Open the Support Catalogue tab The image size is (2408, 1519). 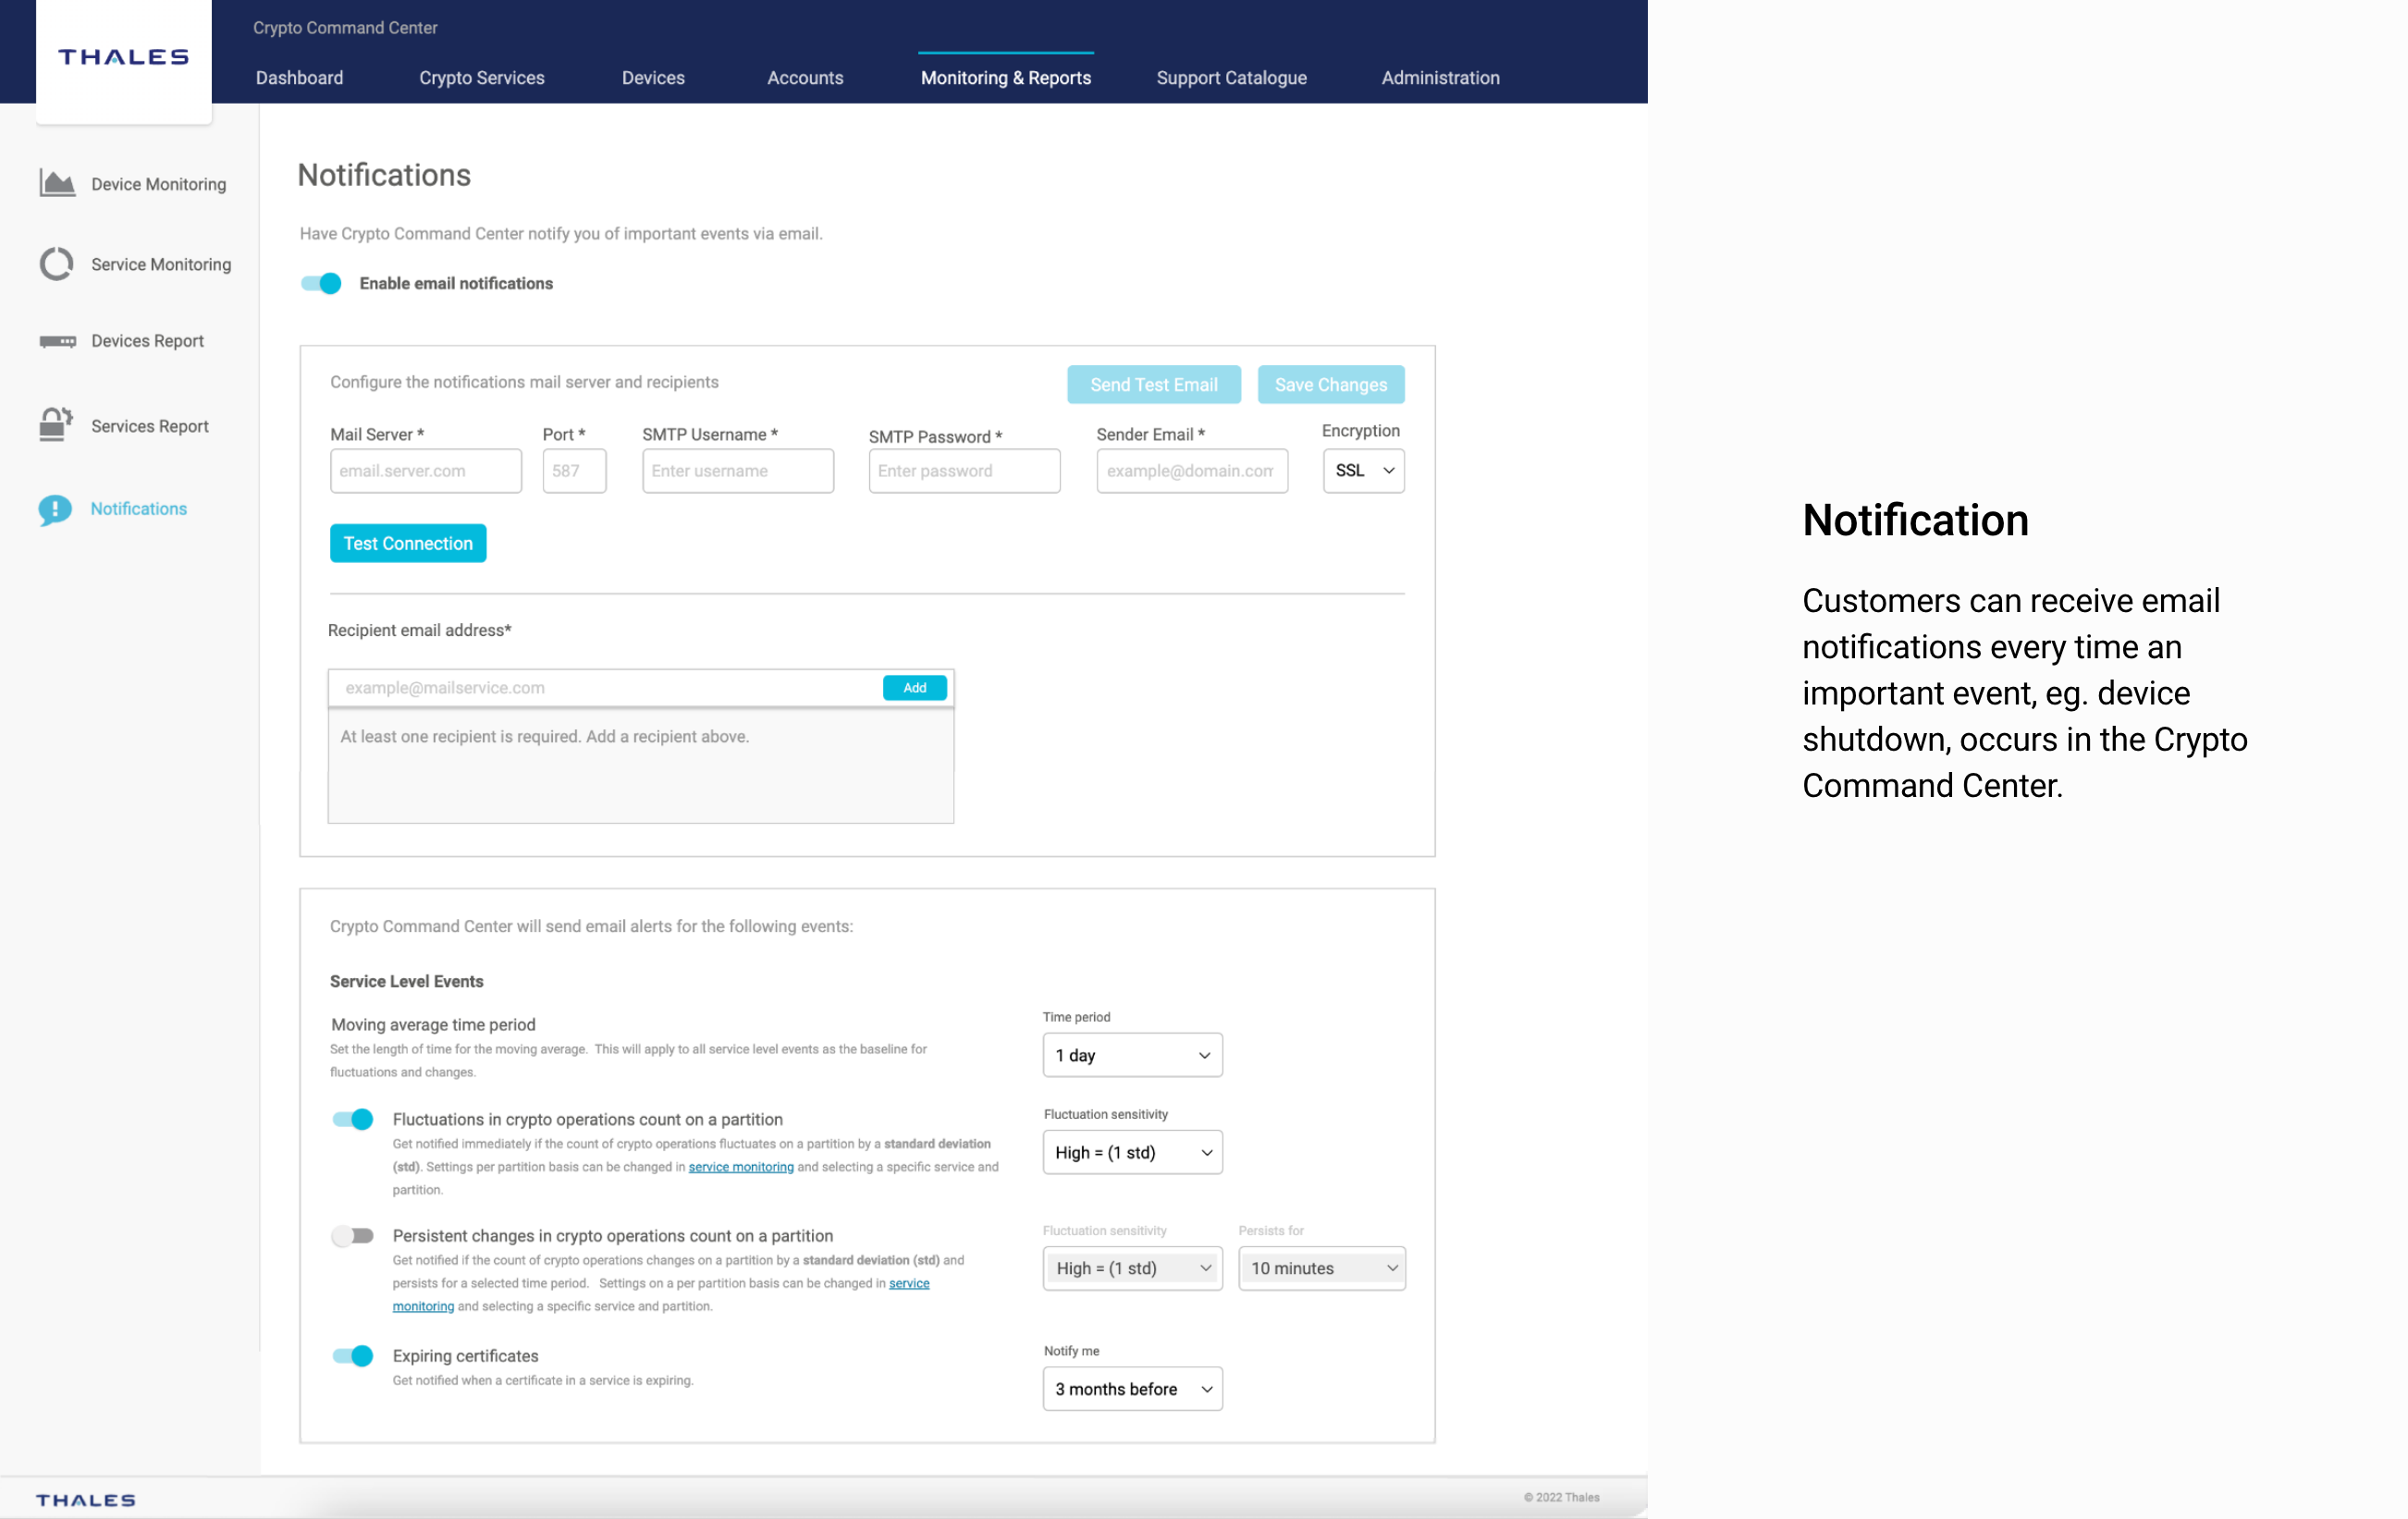point(1231,78)
